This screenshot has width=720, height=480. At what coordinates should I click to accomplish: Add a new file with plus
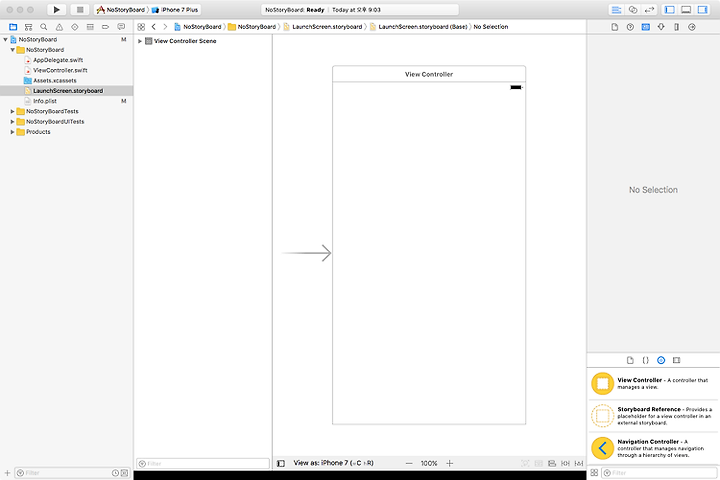tap(7, 473)
